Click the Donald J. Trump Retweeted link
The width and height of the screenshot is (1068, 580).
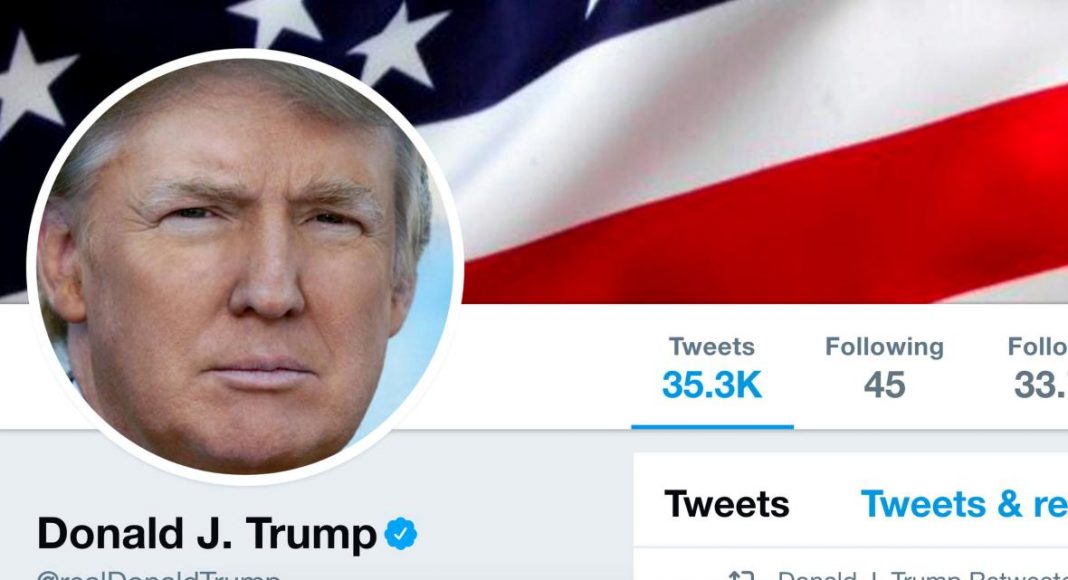922,576
